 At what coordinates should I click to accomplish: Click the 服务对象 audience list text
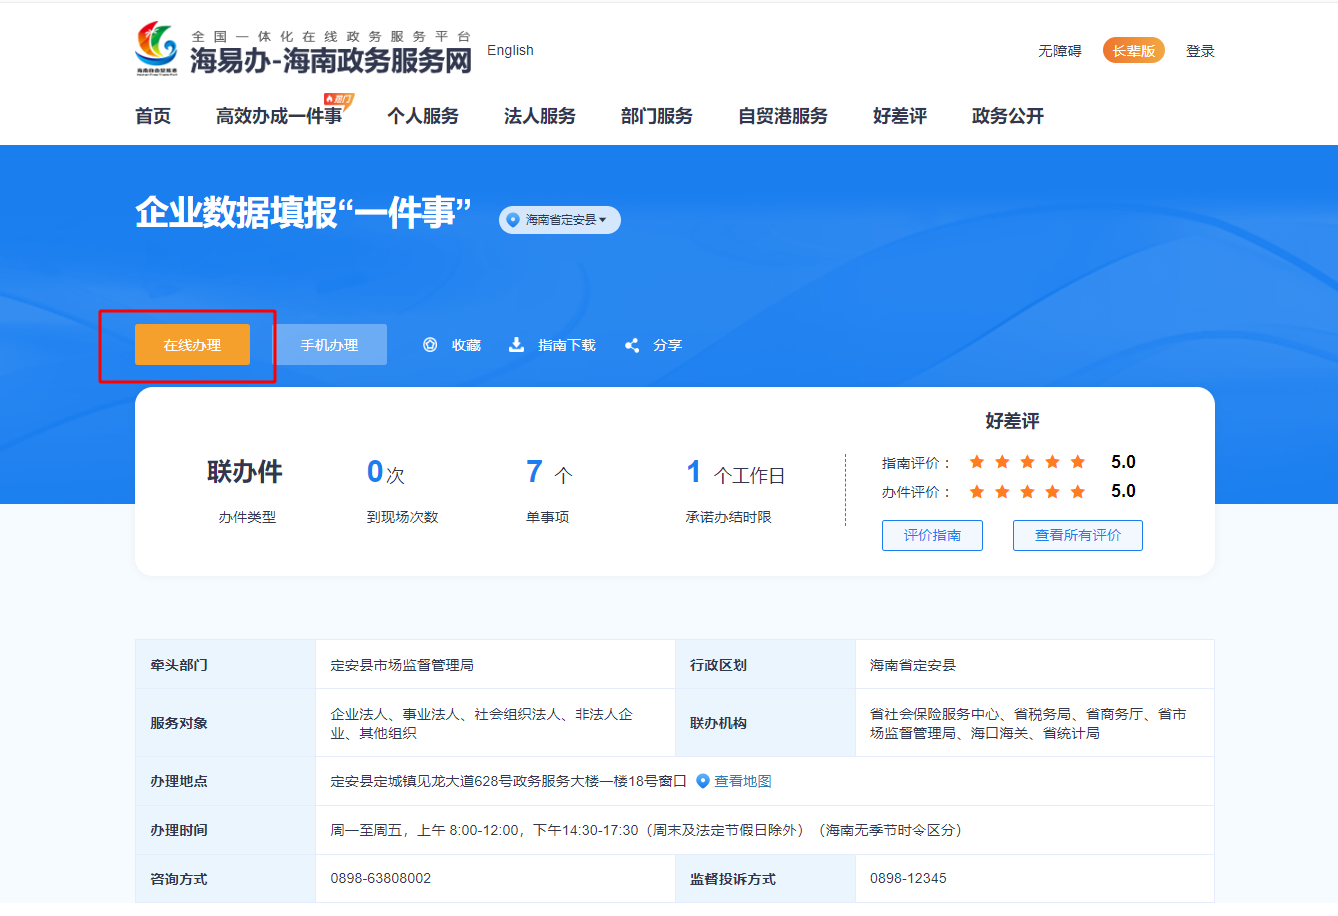click(x=482, y=723)
